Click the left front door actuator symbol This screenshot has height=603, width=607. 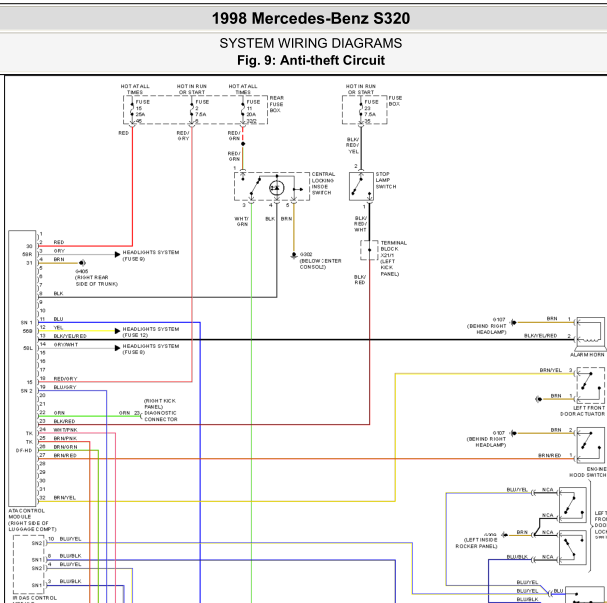click(590, 385)
